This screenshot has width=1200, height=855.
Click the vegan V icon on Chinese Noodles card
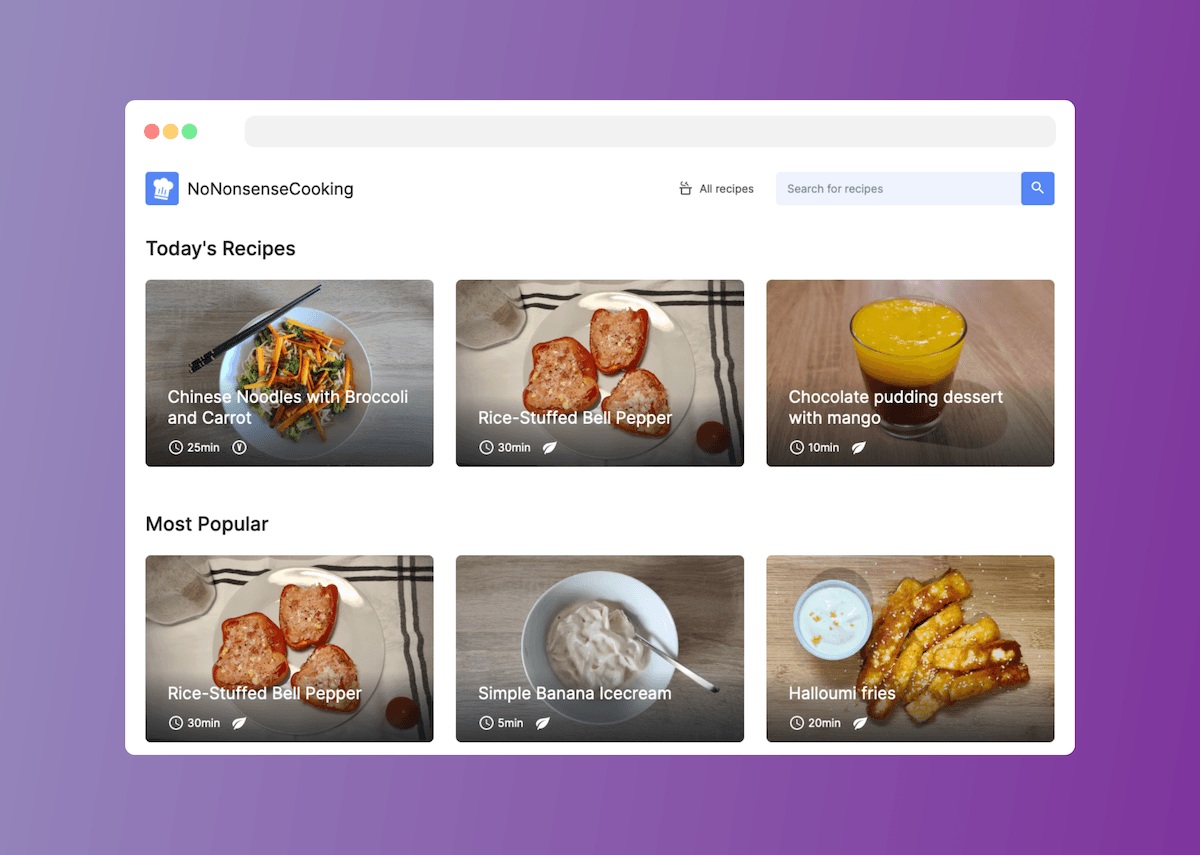(x=239, y=447)
